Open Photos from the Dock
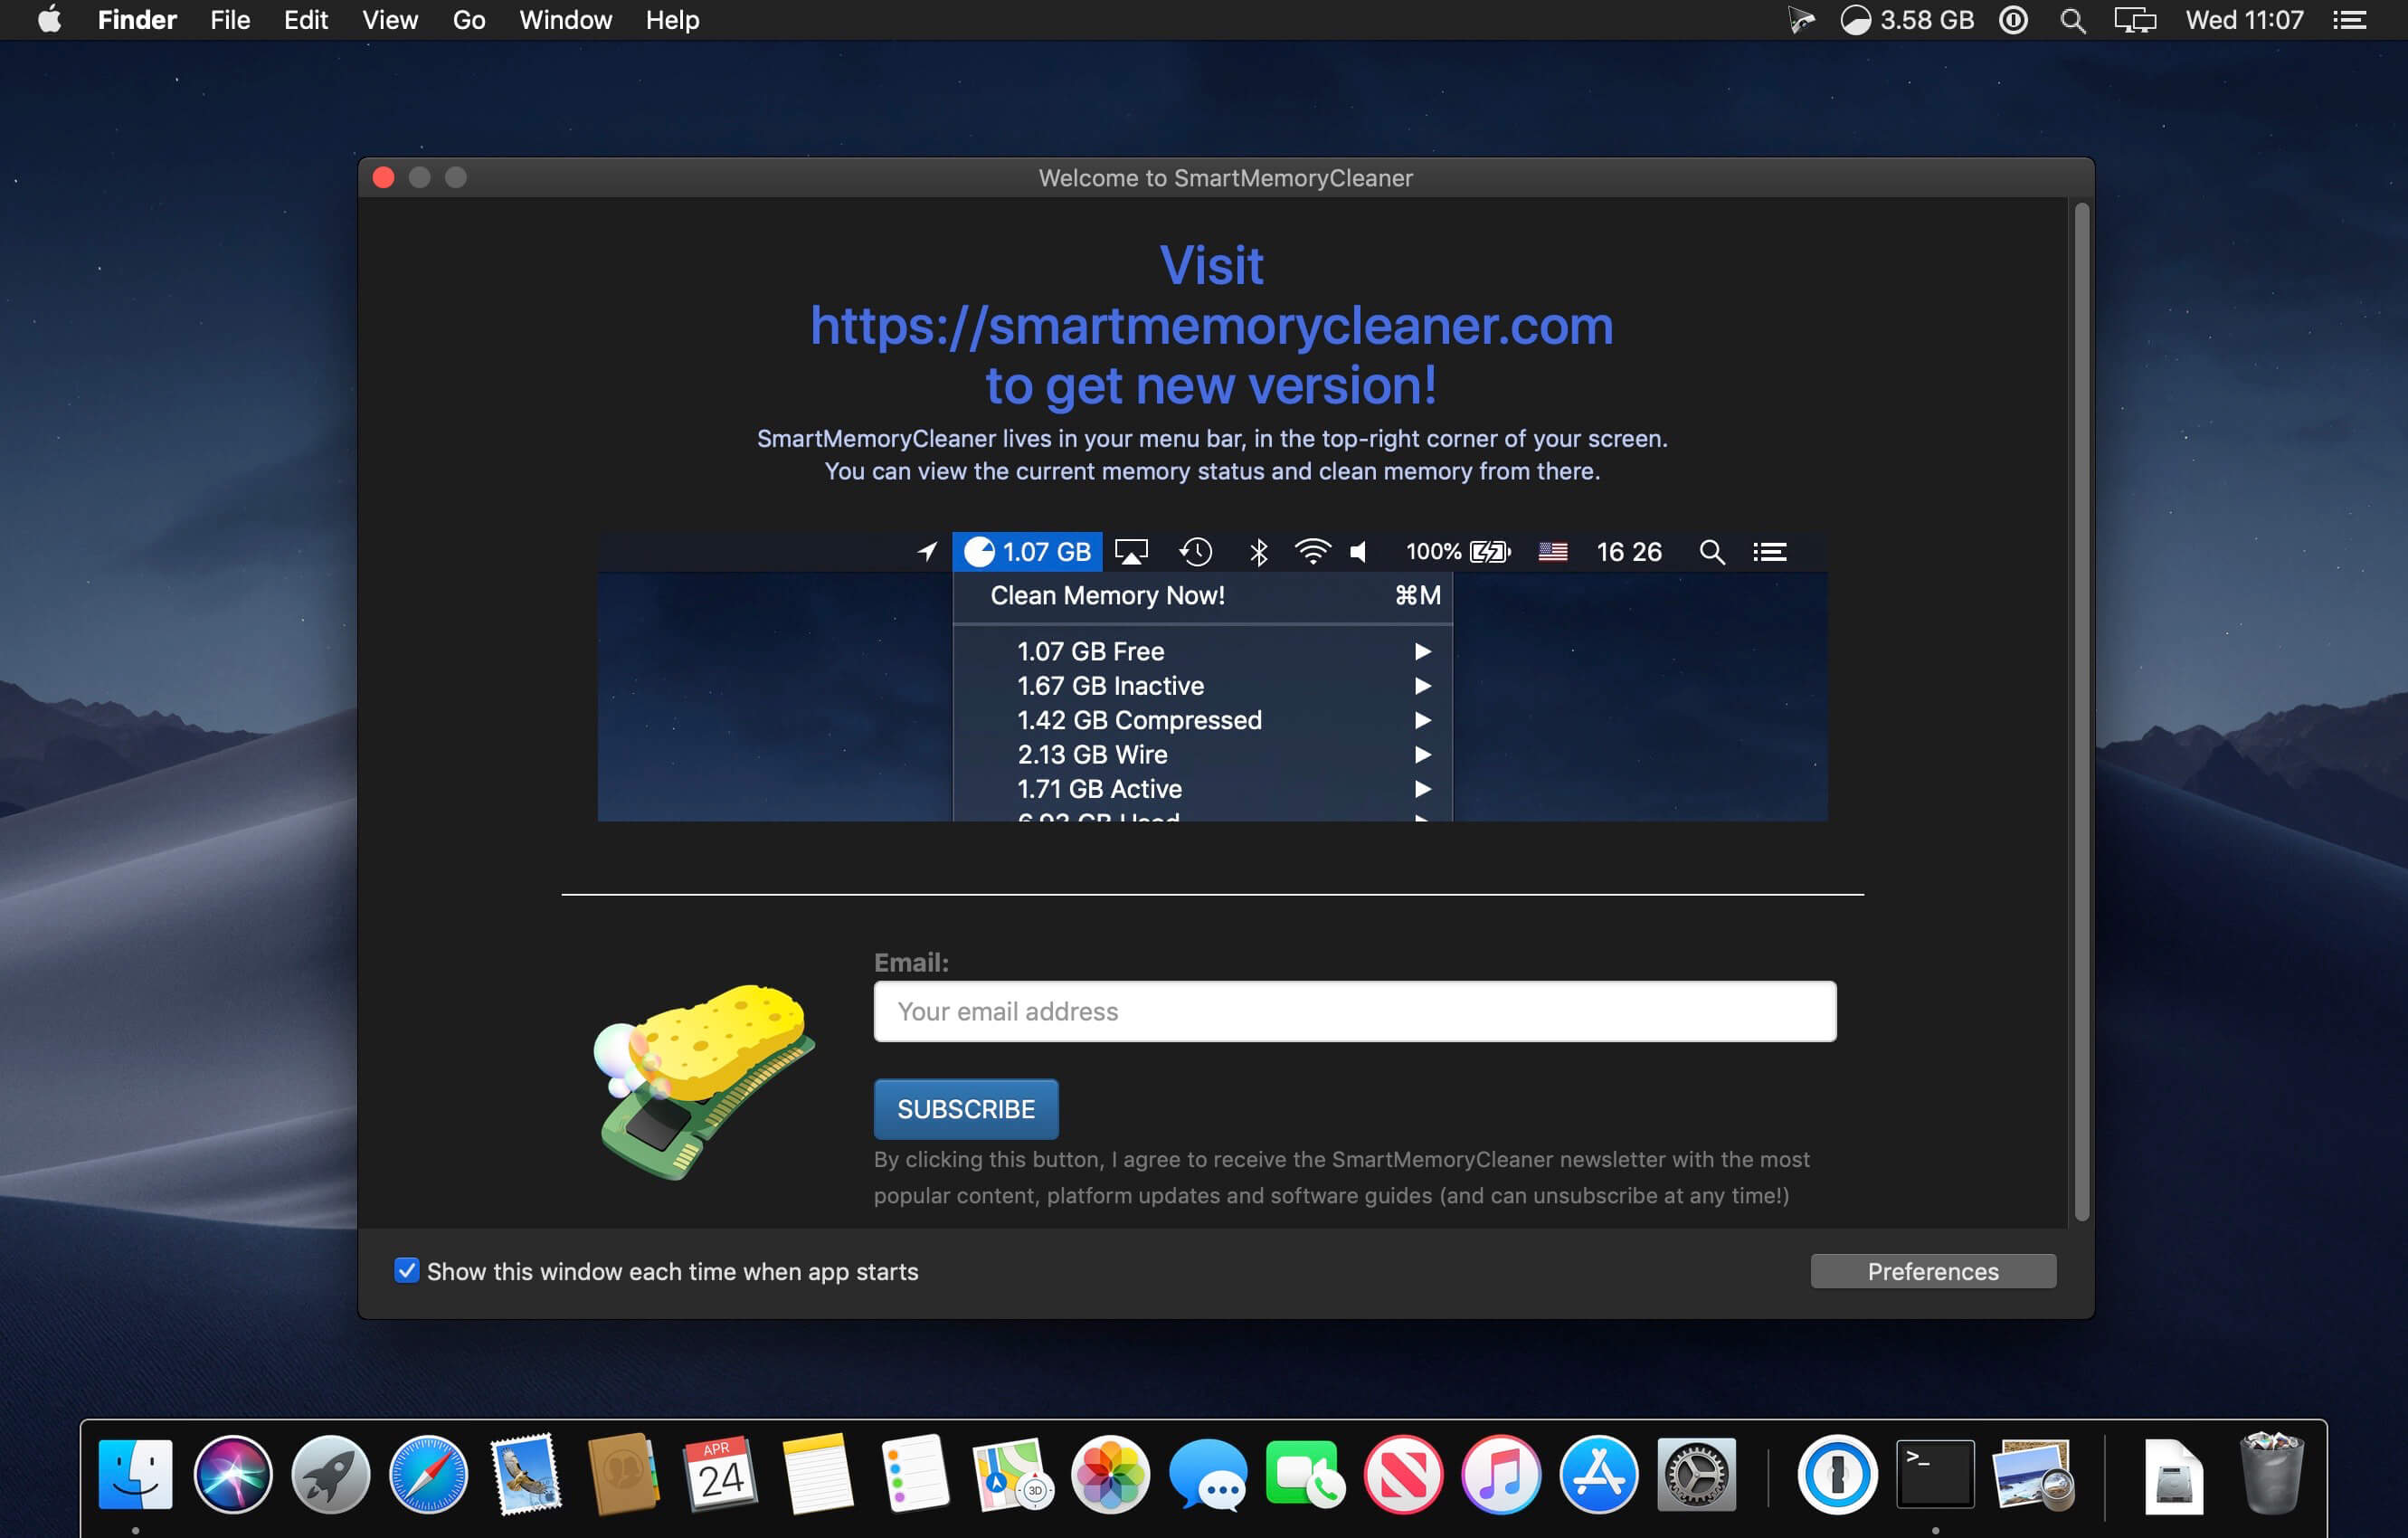The image size is (2408, 1538). coord(1110,1474)
